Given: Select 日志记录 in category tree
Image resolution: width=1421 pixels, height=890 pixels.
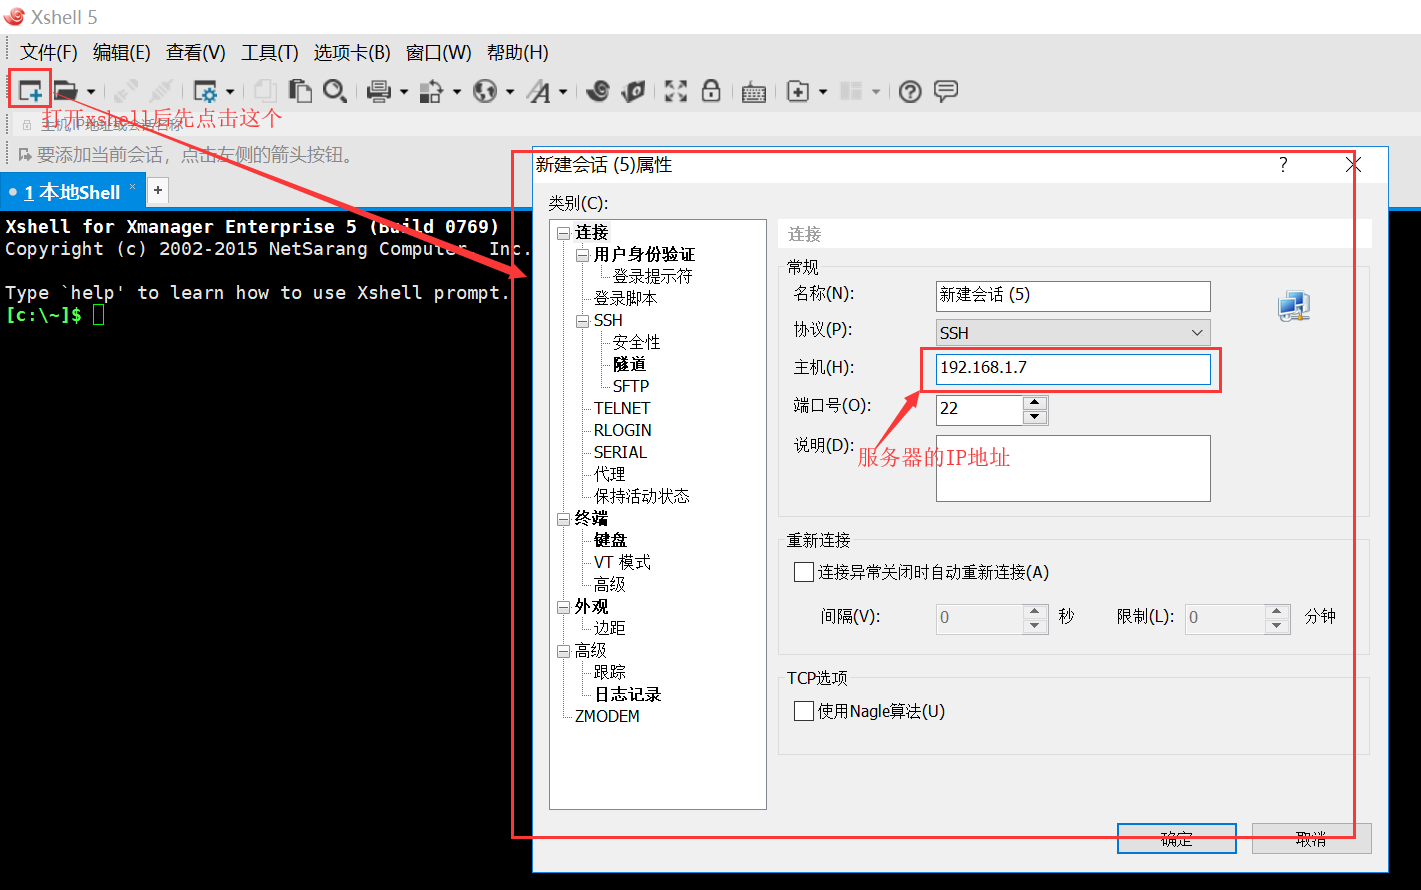Looking at the screenshot, I should tap(628, 694).
